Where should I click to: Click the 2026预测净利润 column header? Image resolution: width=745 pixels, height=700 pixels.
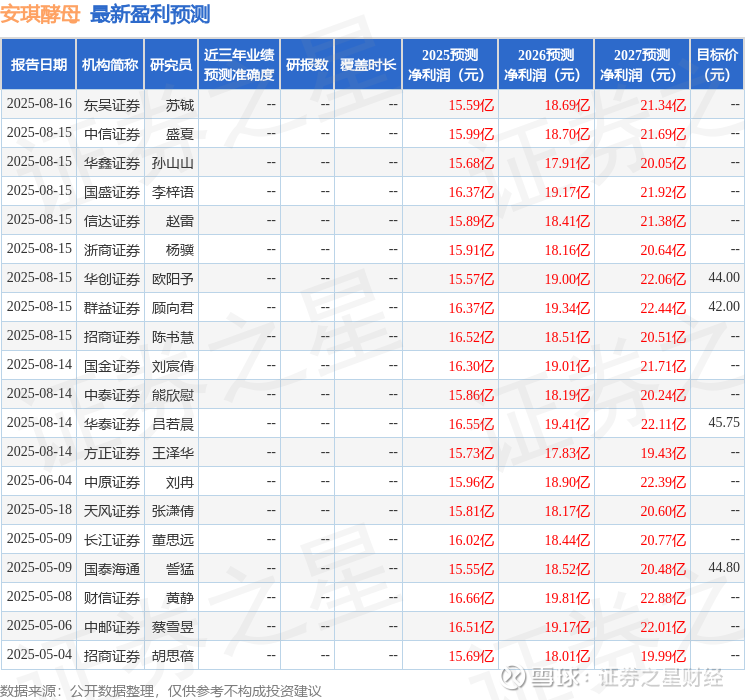coord(546,65)
